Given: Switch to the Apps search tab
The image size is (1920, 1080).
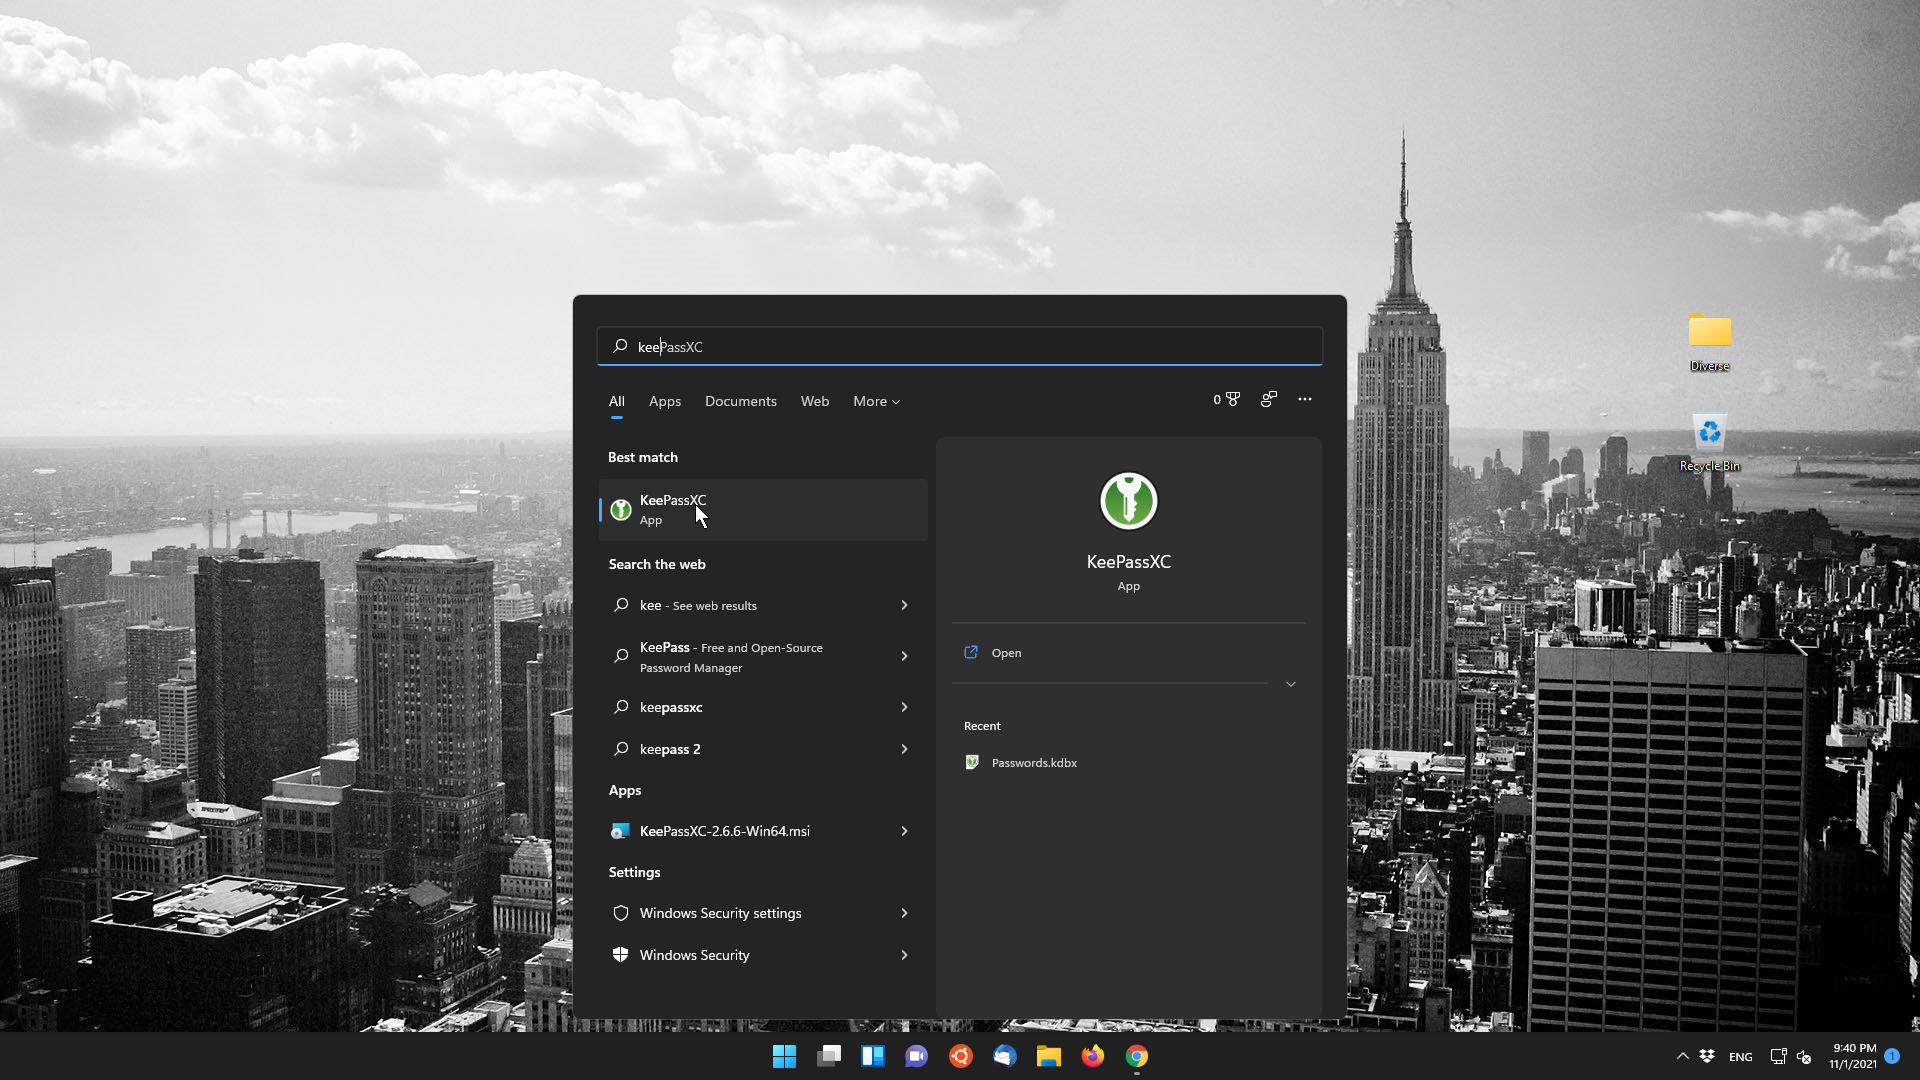Looking at the screenshot, I should 664,401.
